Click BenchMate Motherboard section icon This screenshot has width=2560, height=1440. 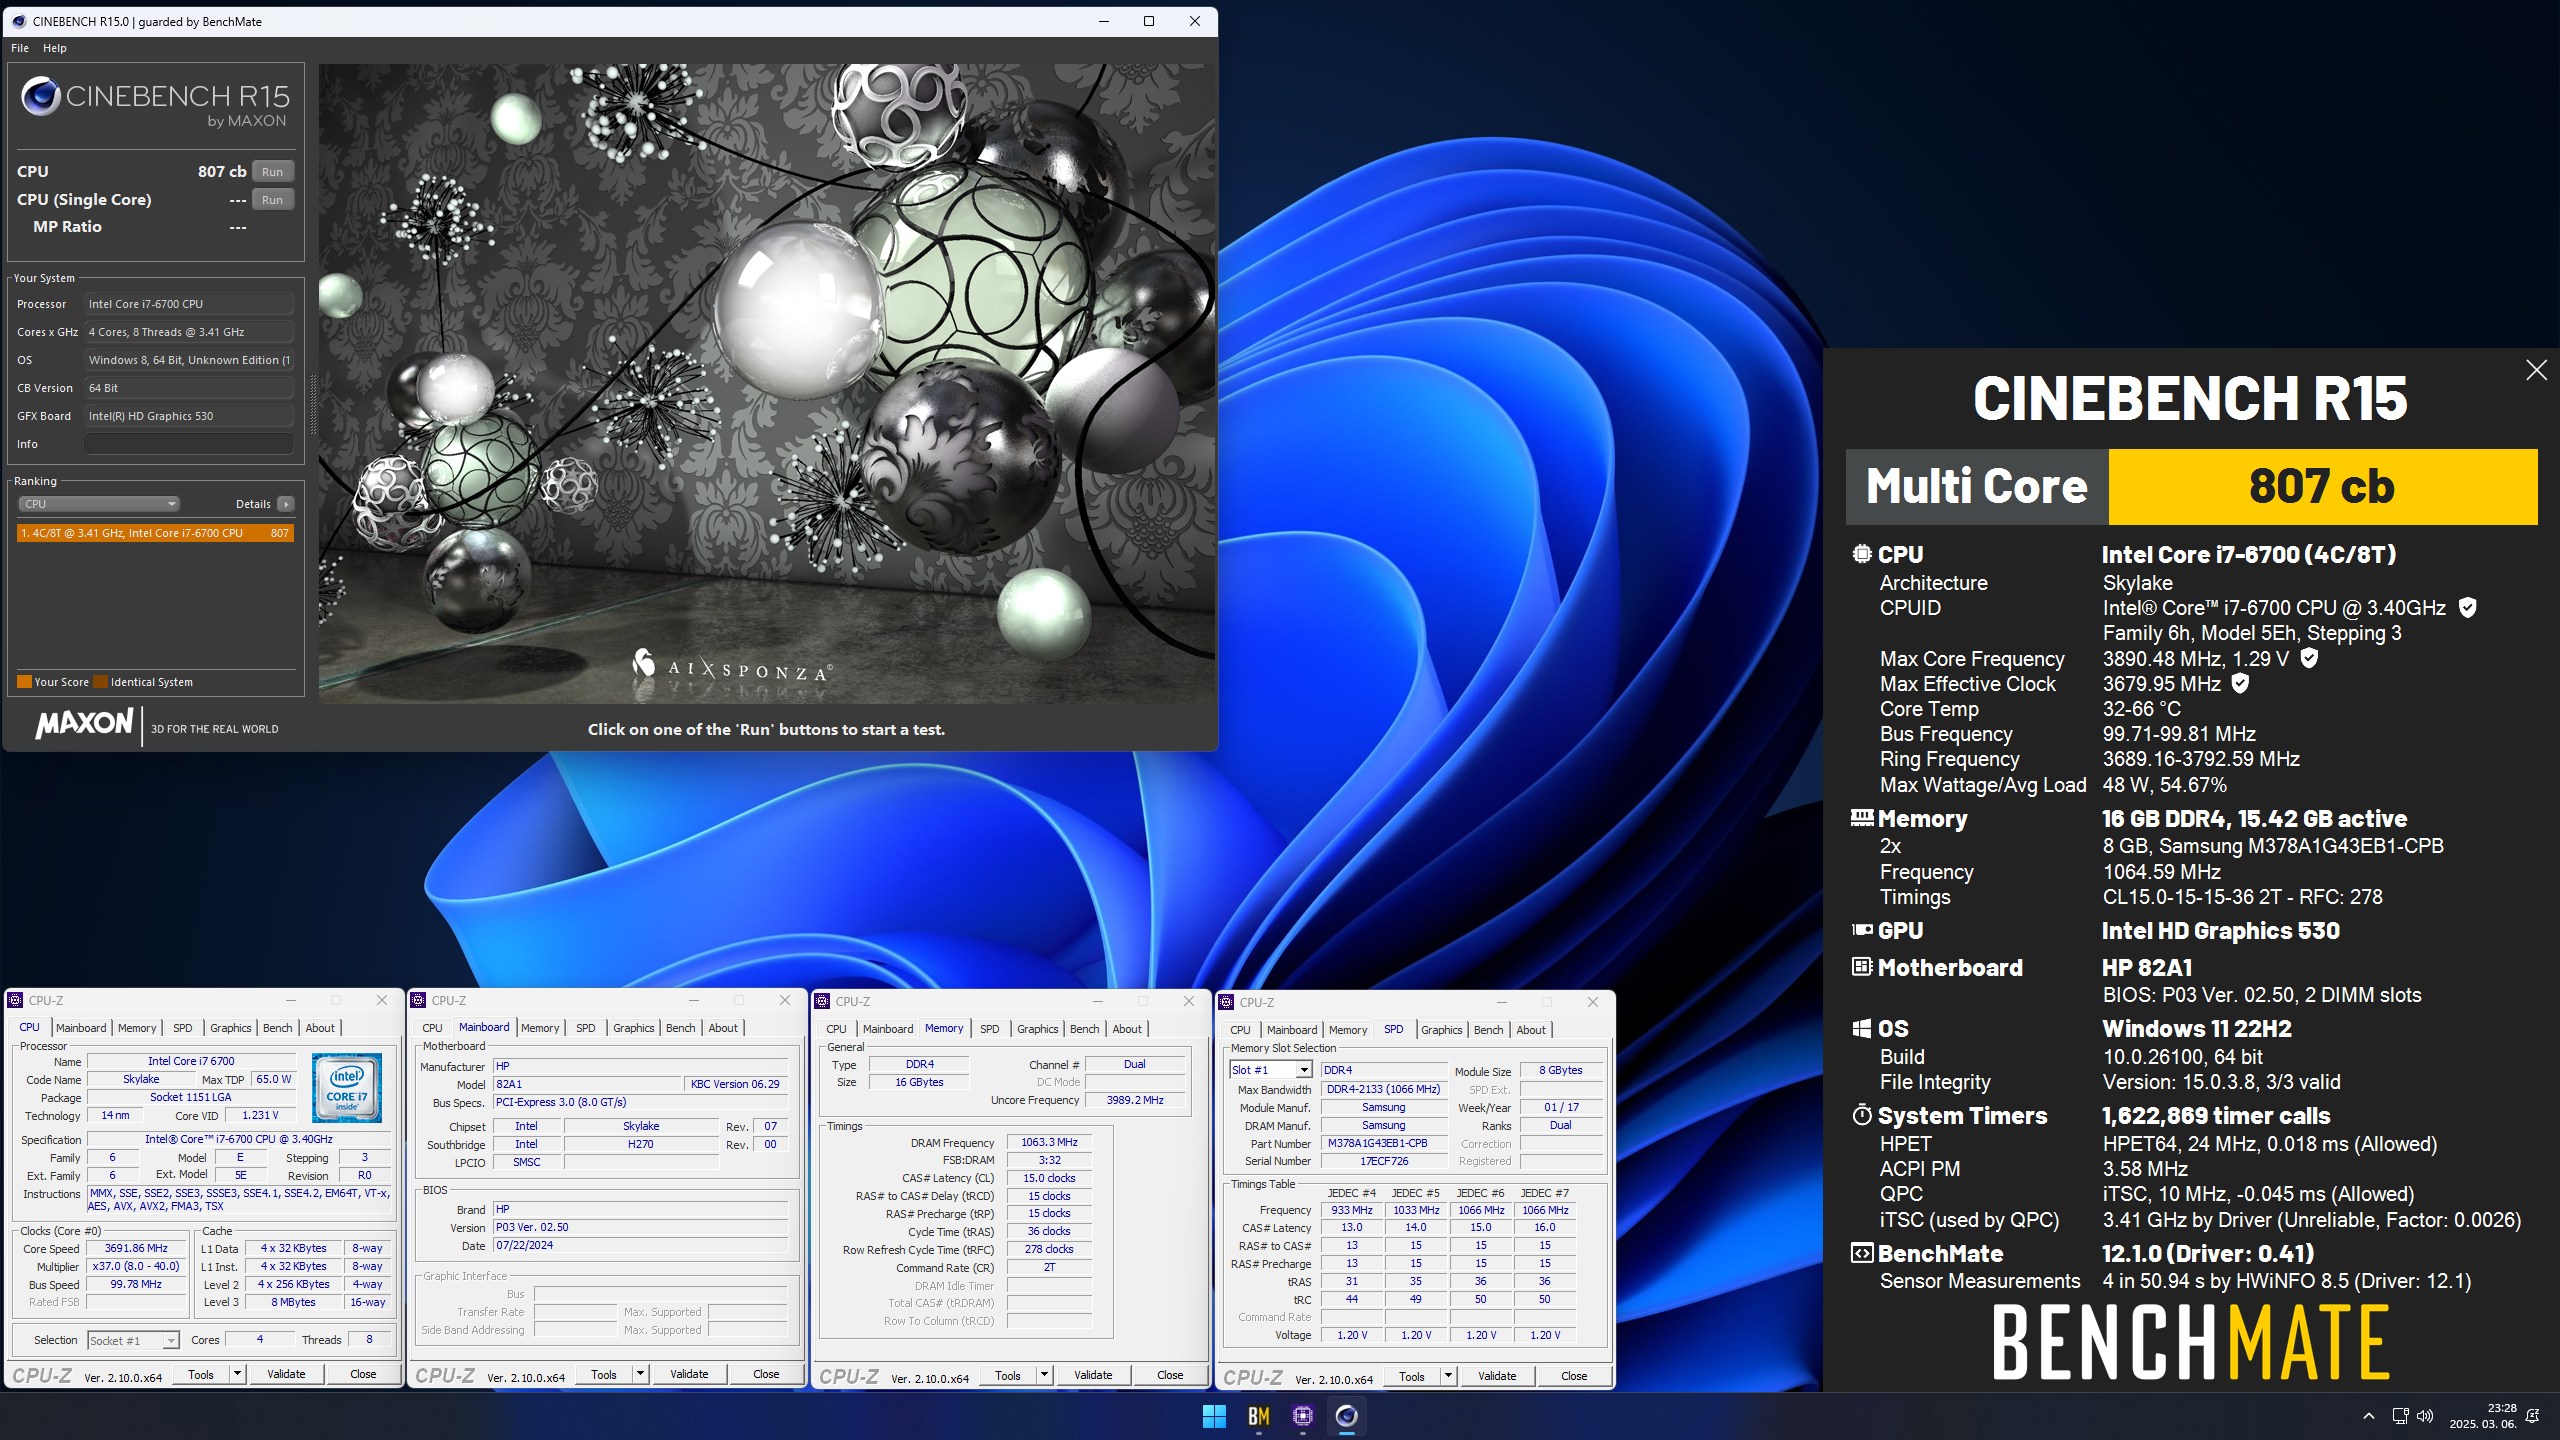tap(1861, 967)
